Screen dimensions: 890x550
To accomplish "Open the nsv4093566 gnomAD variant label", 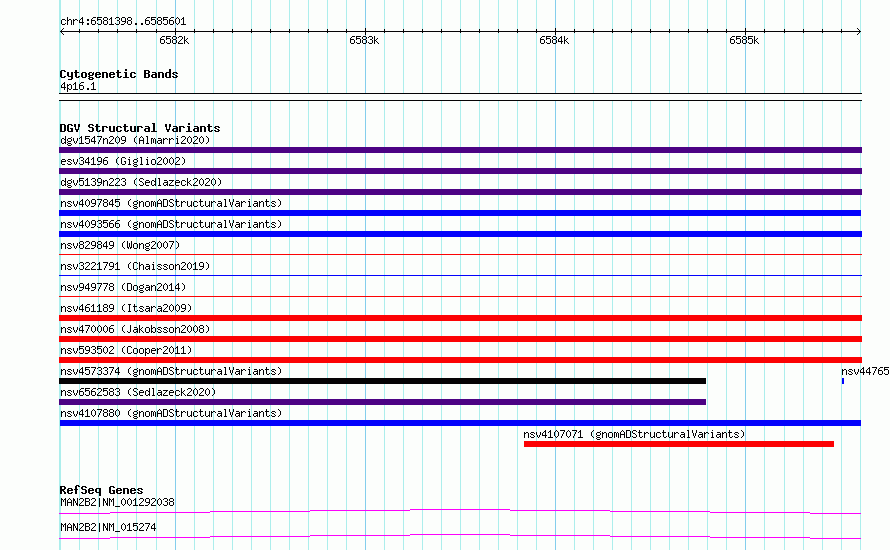I will pos(171,224).
